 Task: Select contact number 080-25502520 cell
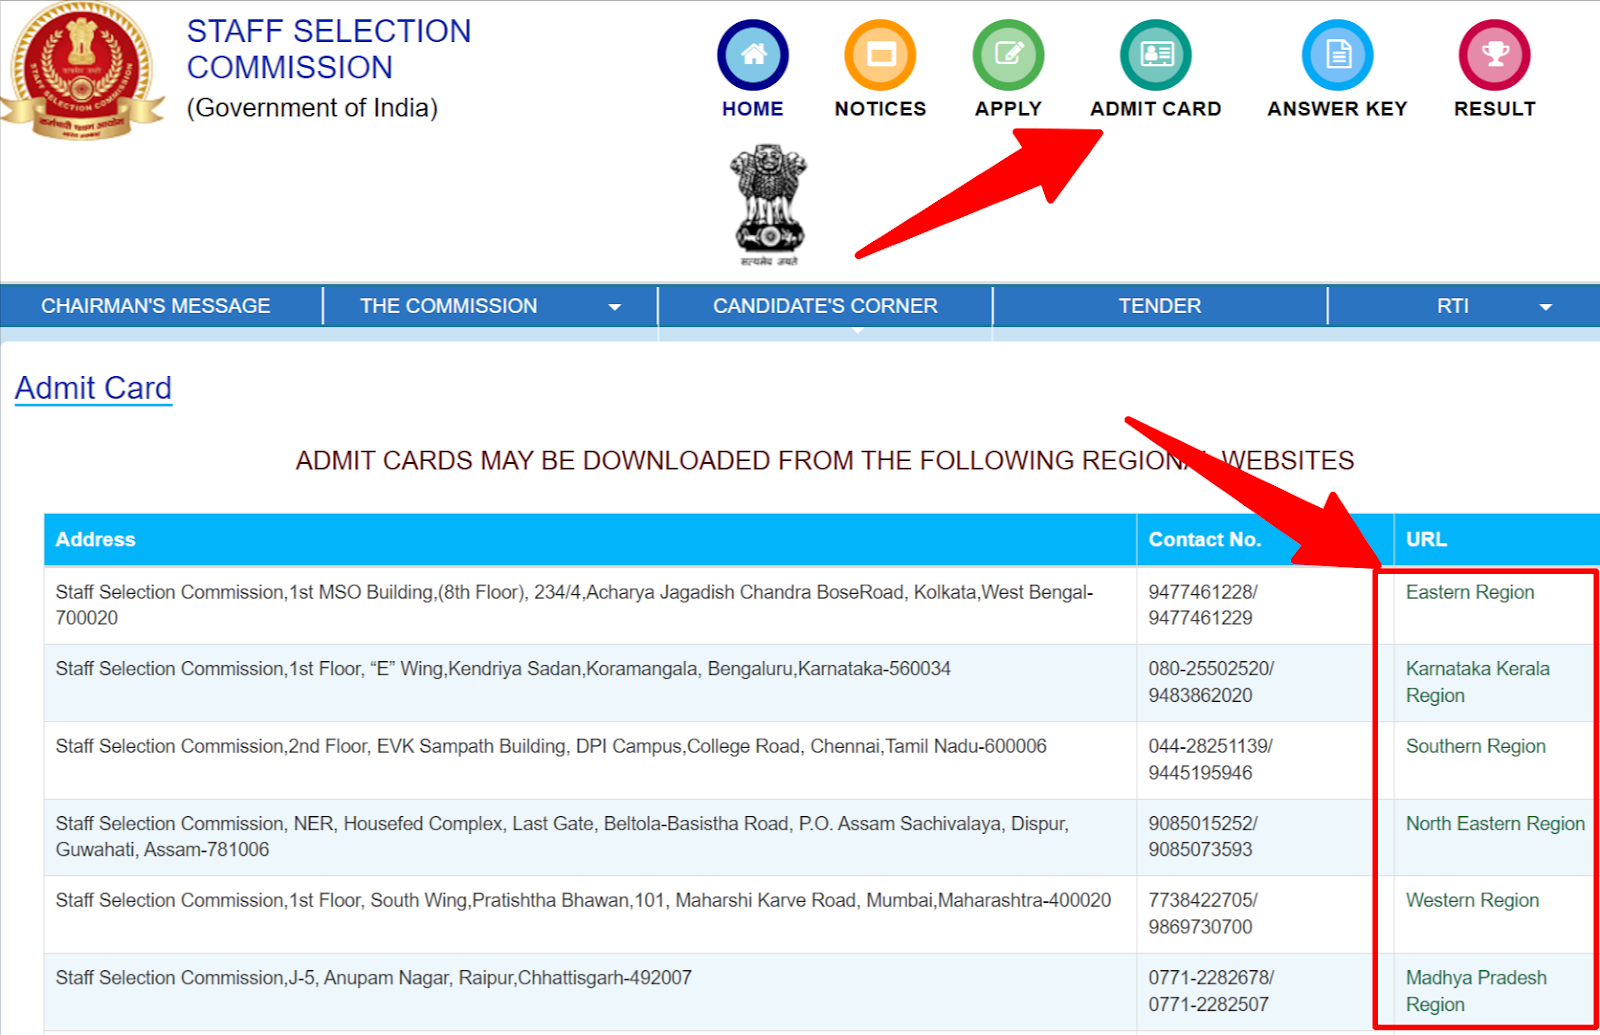tap(1265, 683)
